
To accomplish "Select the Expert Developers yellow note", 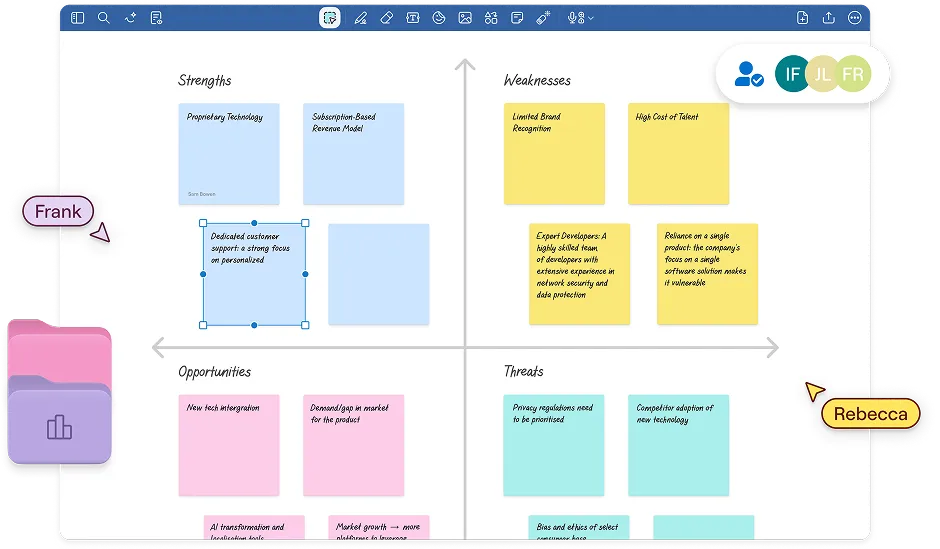I will pos(580,274).
